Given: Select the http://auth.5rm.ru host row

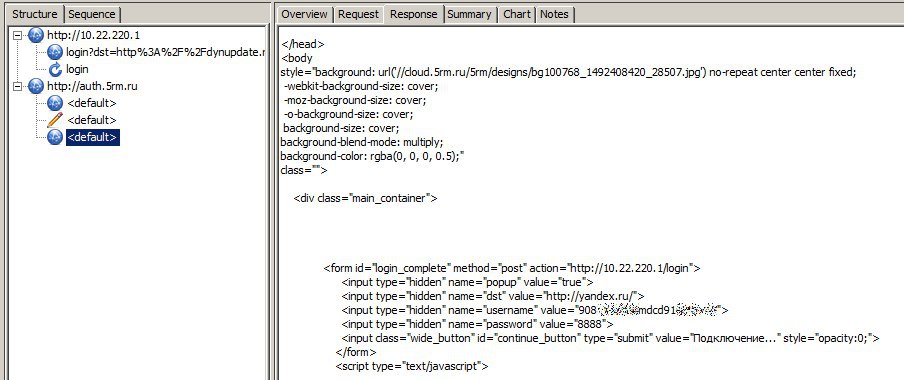Looking at the screenshot, I should [x=92, y=86].
